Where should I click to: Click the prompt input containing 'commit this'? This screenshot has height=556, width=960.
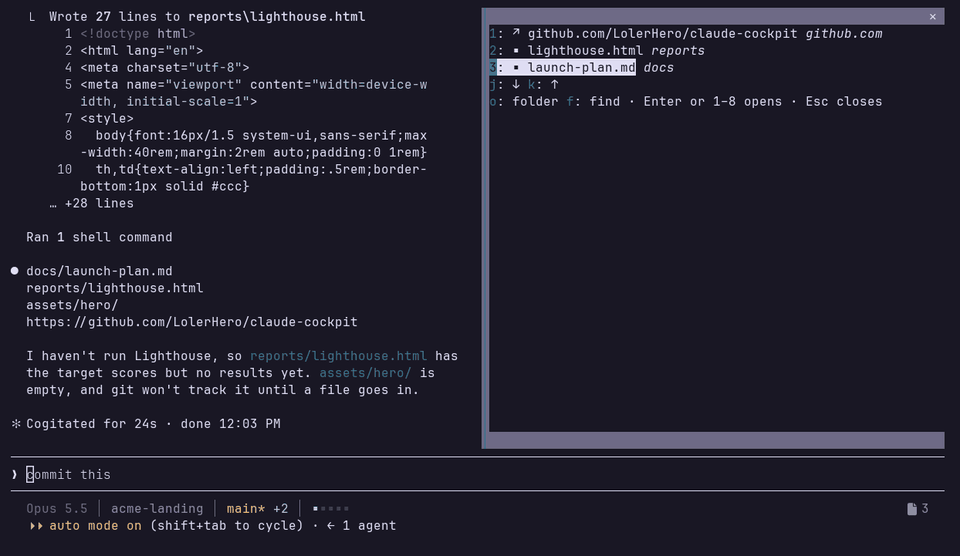pos(478,475)
